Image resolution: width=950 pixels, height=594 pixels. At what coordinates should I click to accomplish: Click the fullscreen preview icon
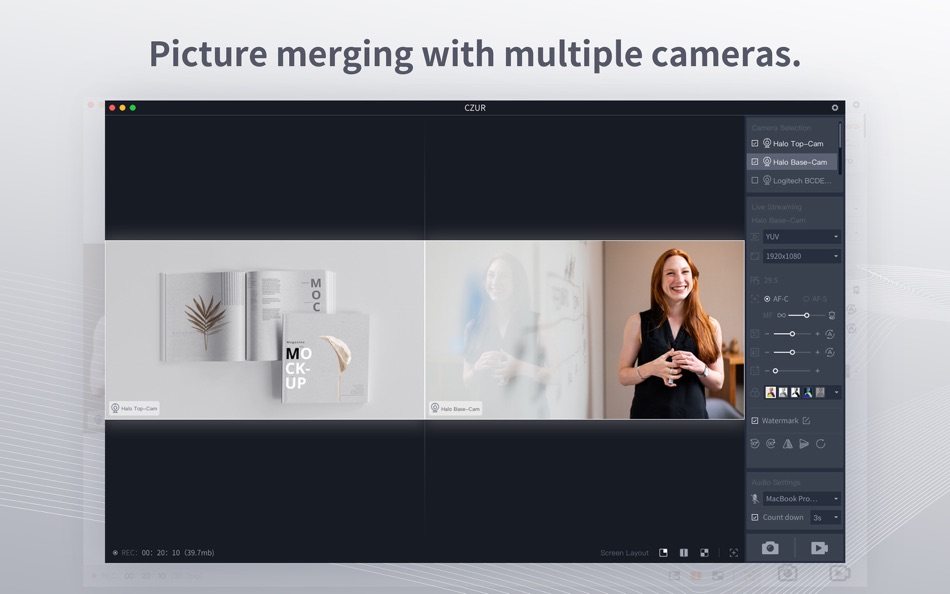[732, 552]
